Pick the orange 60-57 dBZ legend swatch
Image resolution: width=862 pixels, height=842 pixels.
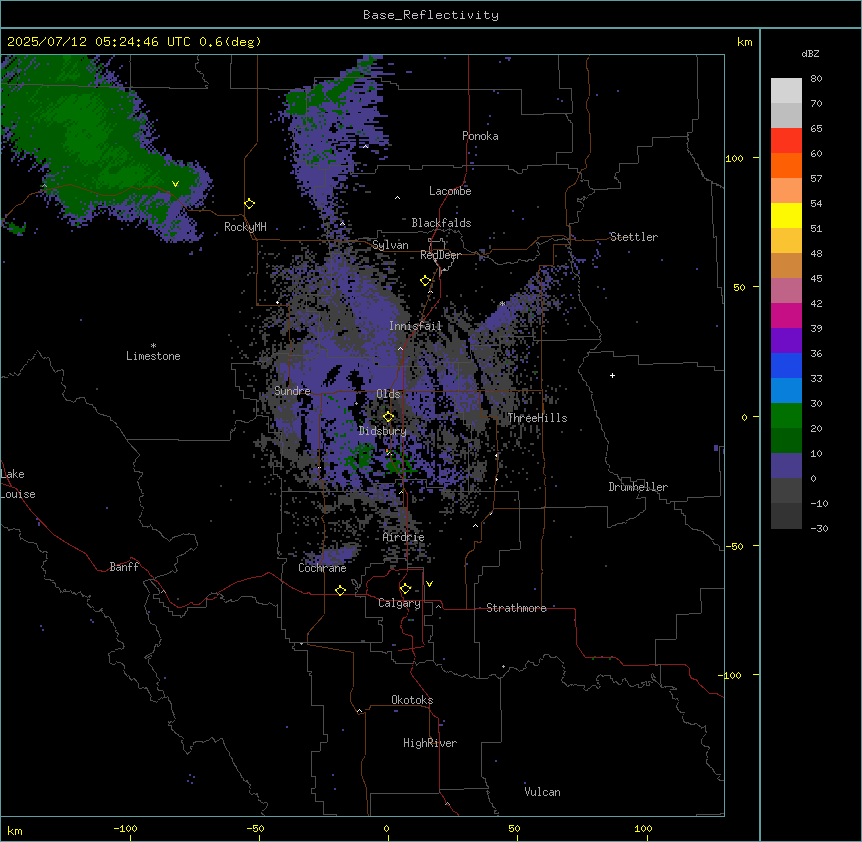tap(786, 165)
